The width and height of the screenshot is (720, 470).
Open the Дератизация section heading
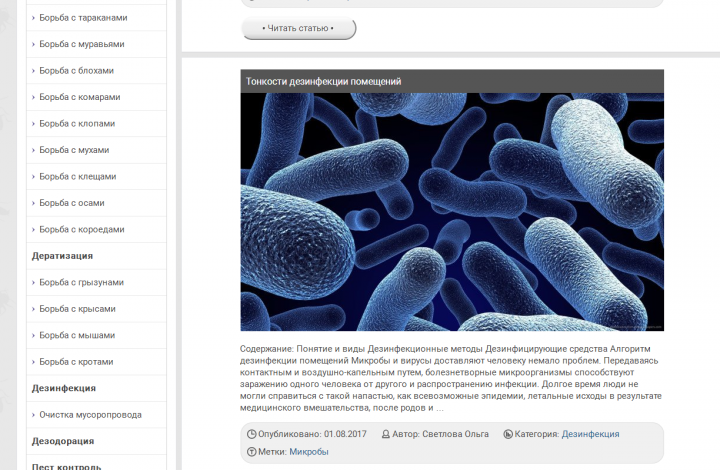[x=62, y=256]
